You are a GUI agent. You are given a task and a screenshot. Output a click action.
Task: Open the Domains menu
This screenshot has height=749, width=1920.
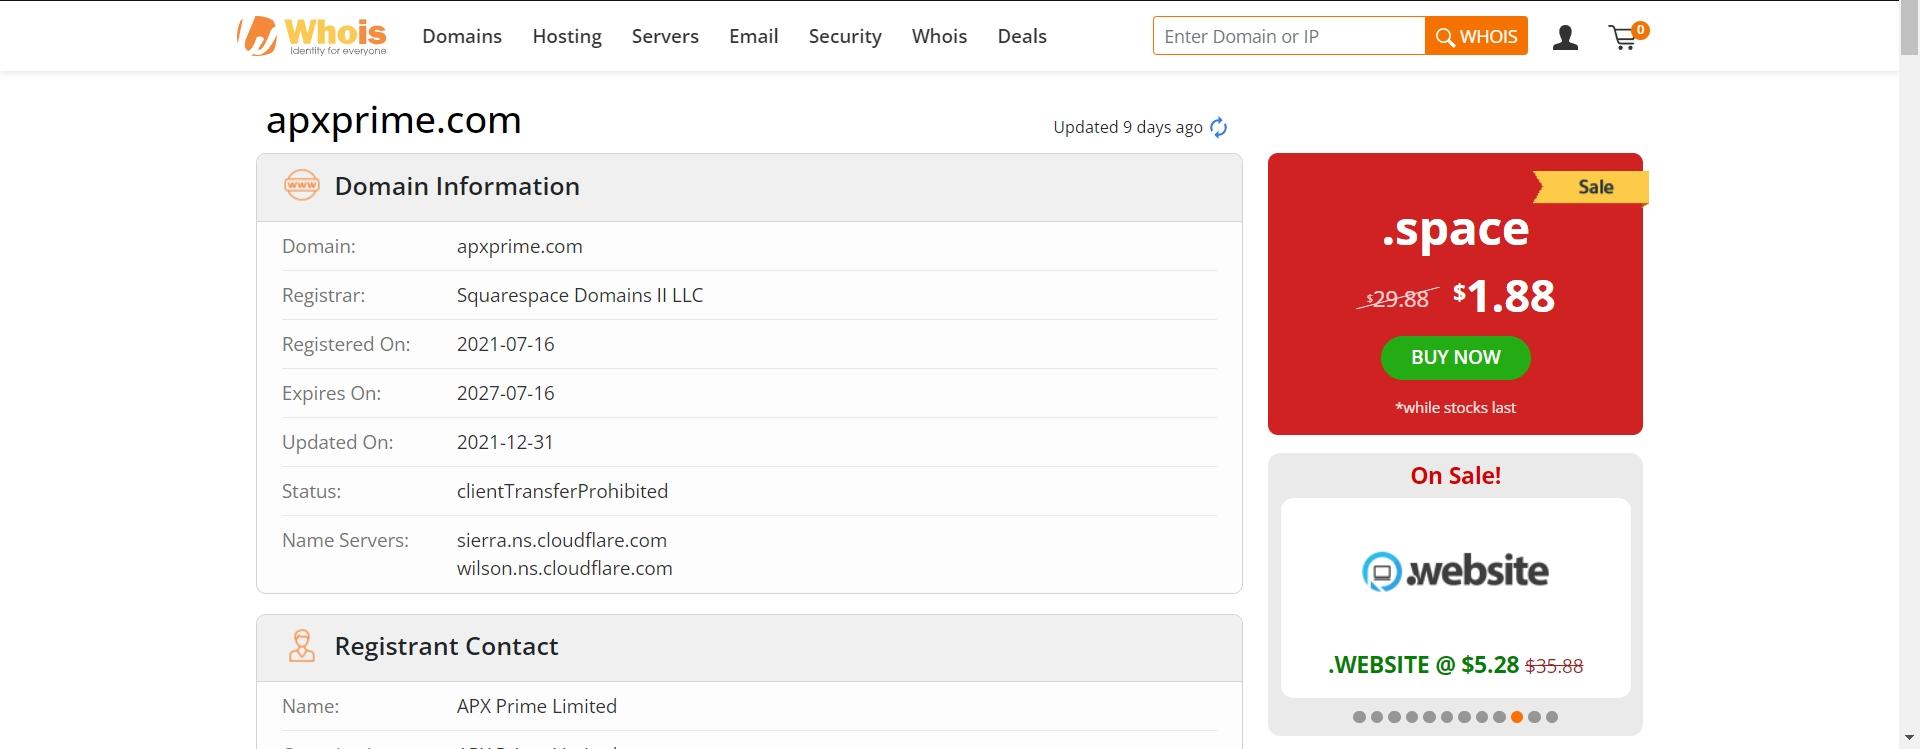coord(462,36)
